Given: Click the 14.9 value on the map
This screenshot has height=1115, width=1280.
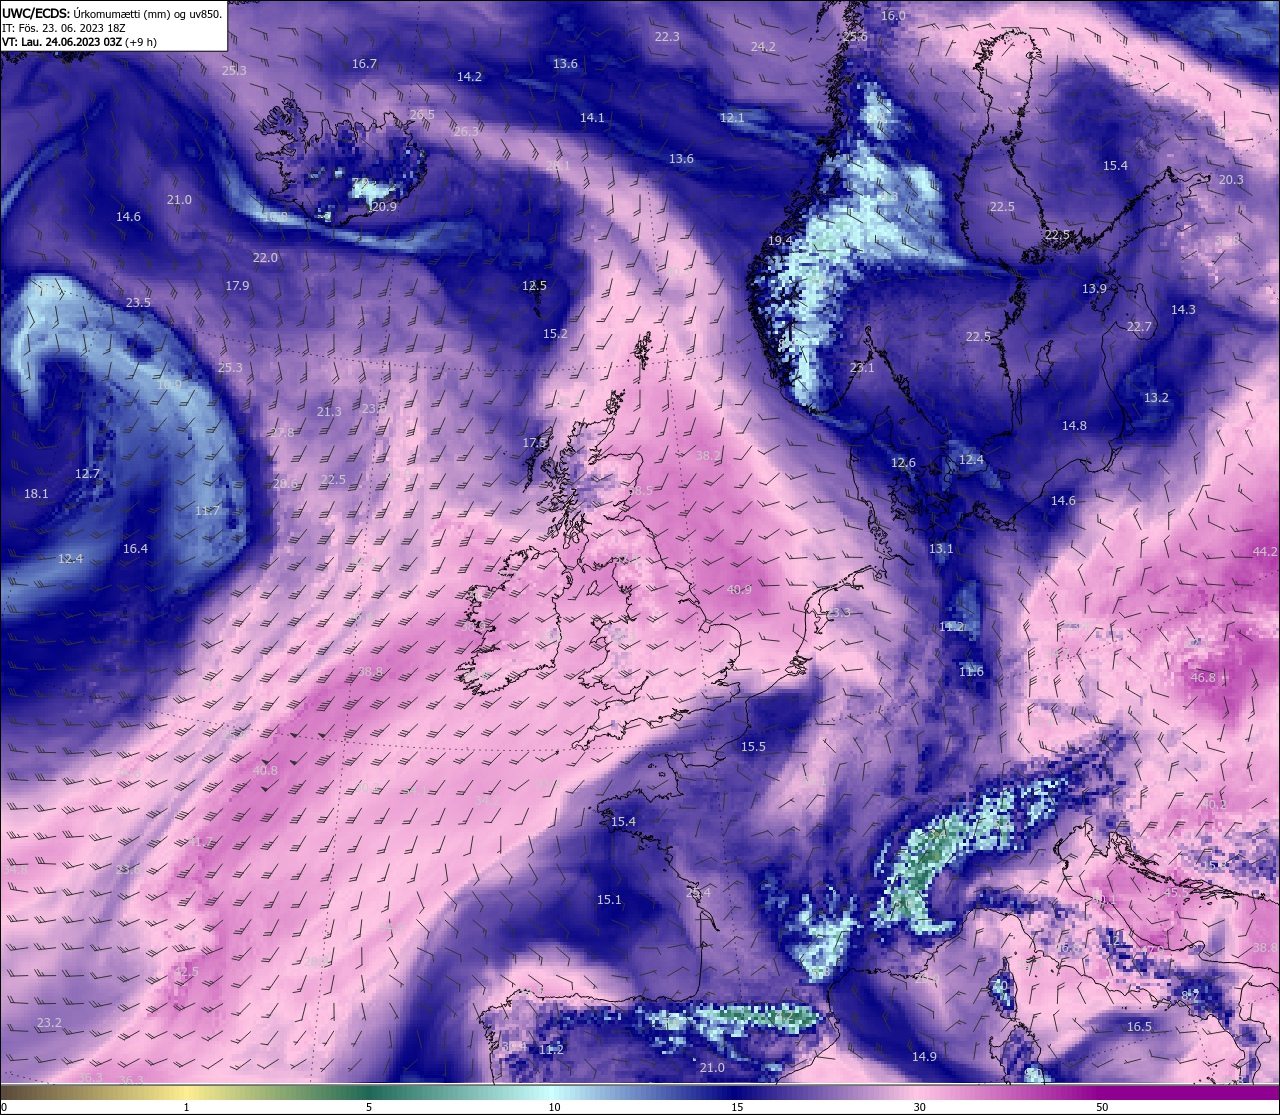Looking at the screenshot, I should click(x=924, y=1057).
